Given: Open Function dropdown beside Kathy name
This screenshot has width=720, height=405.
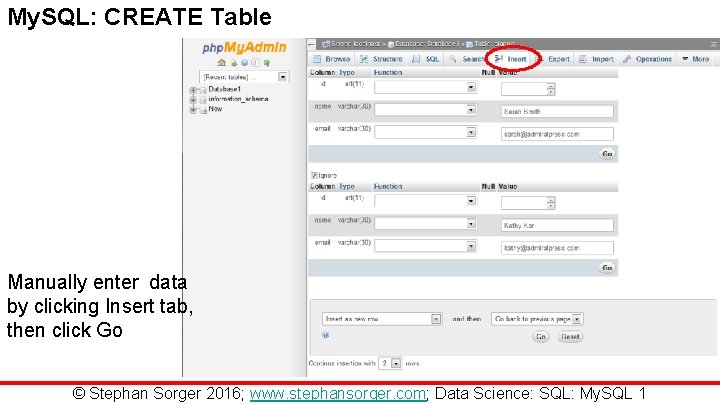Looking at the screenshot, I should tap(425, 224).
